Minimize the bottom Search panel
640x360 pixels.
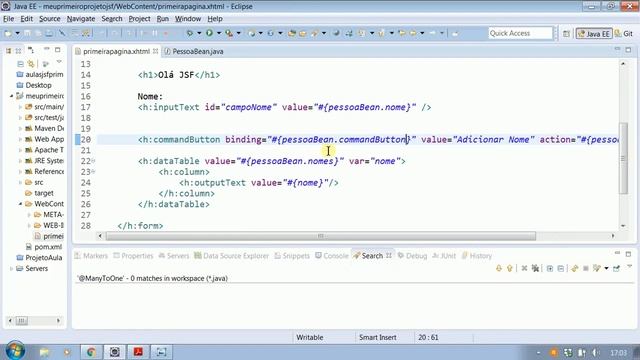[x=617, y=253]
